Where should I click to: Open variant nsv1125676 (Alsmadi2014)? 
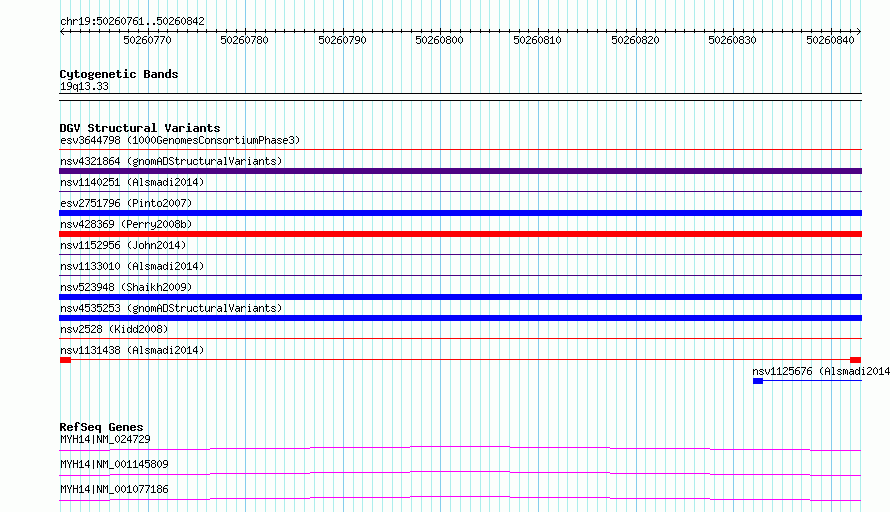[821, 371]
